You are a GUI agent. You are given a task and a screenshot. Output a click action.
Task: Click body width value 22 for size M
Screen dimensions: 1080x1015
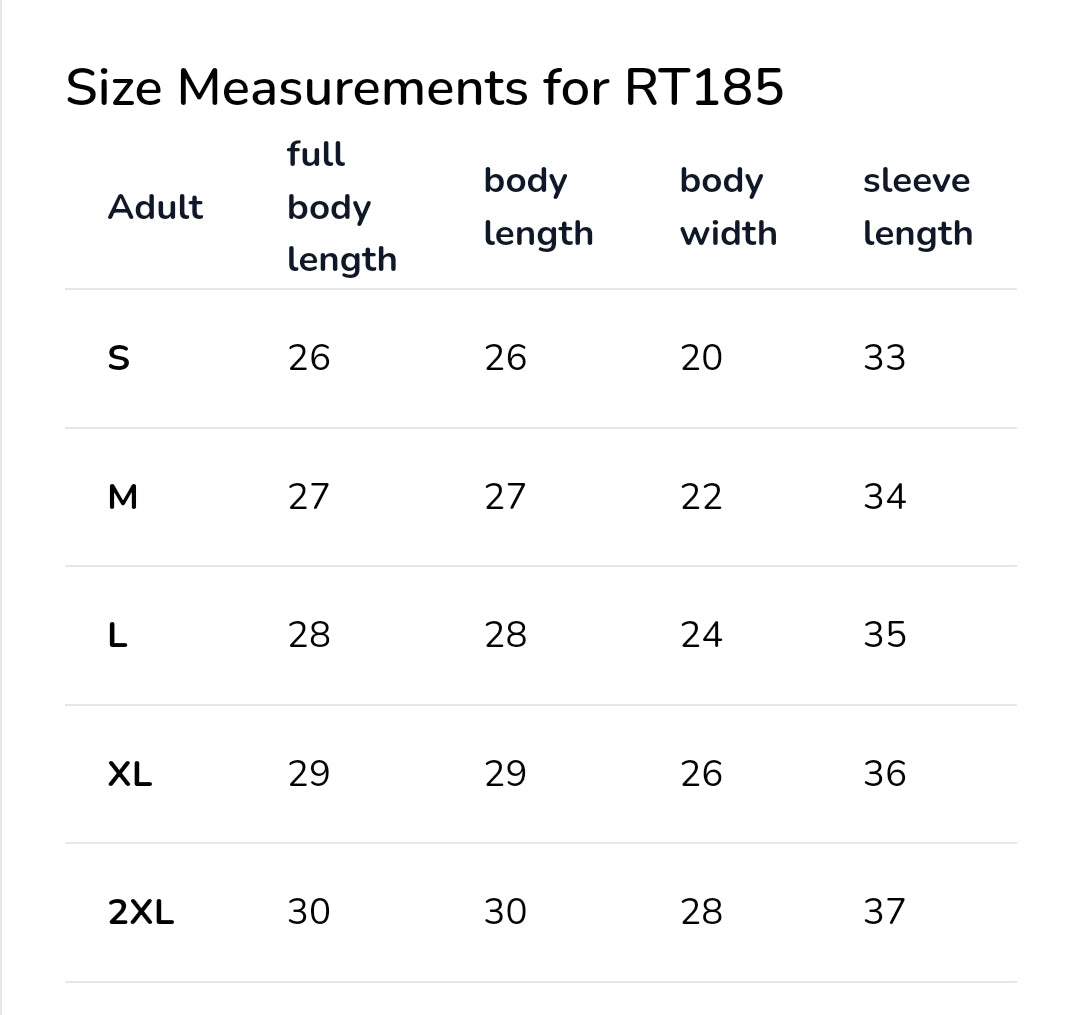coord(701,496)
